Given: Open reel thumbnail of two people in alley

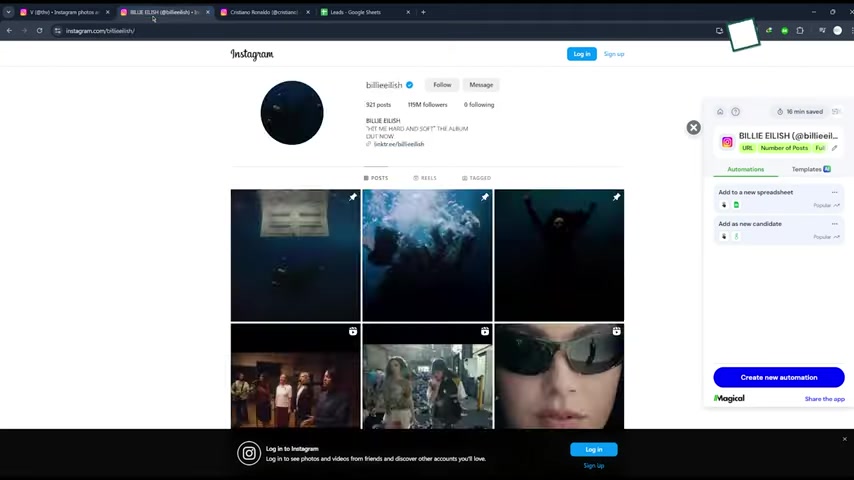Looking at the screenshot, I should 428,376.
